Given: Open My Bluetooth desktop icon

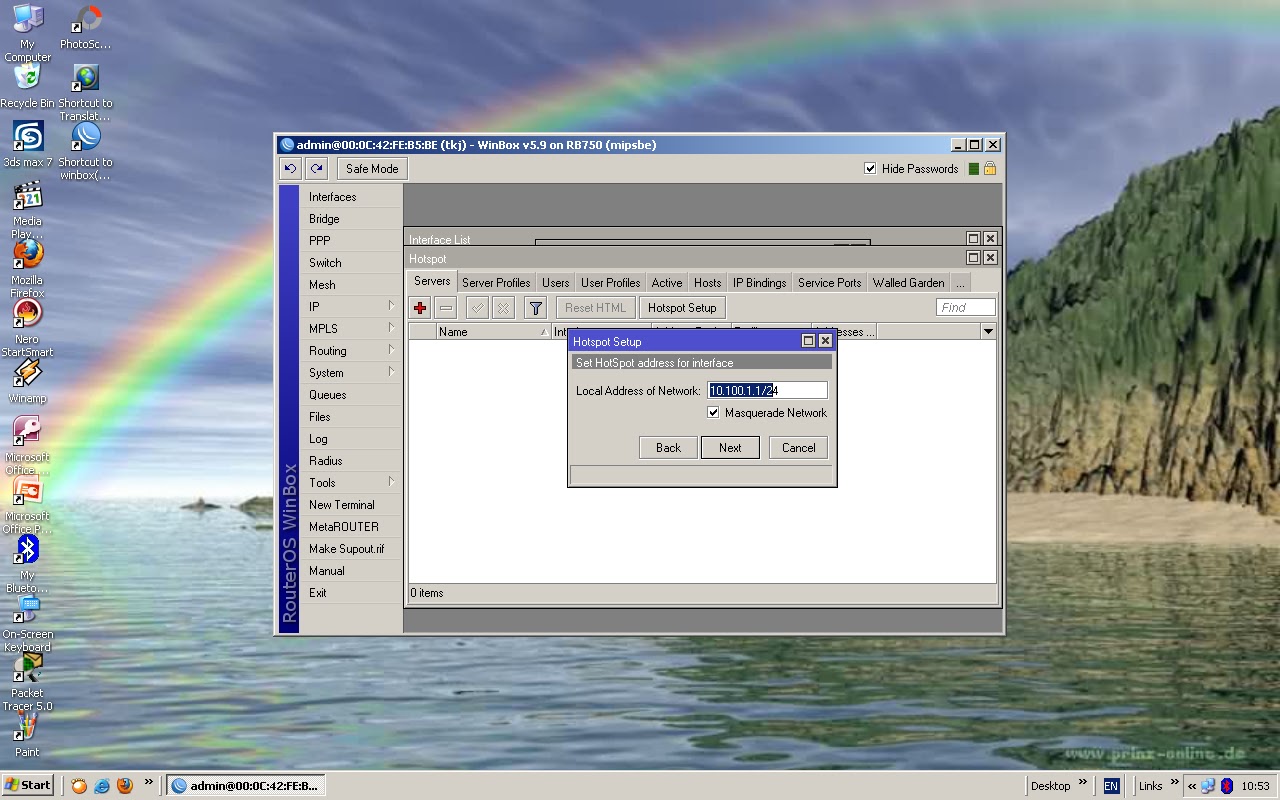Looking at the screenshot, I should [x=27, y=563].
